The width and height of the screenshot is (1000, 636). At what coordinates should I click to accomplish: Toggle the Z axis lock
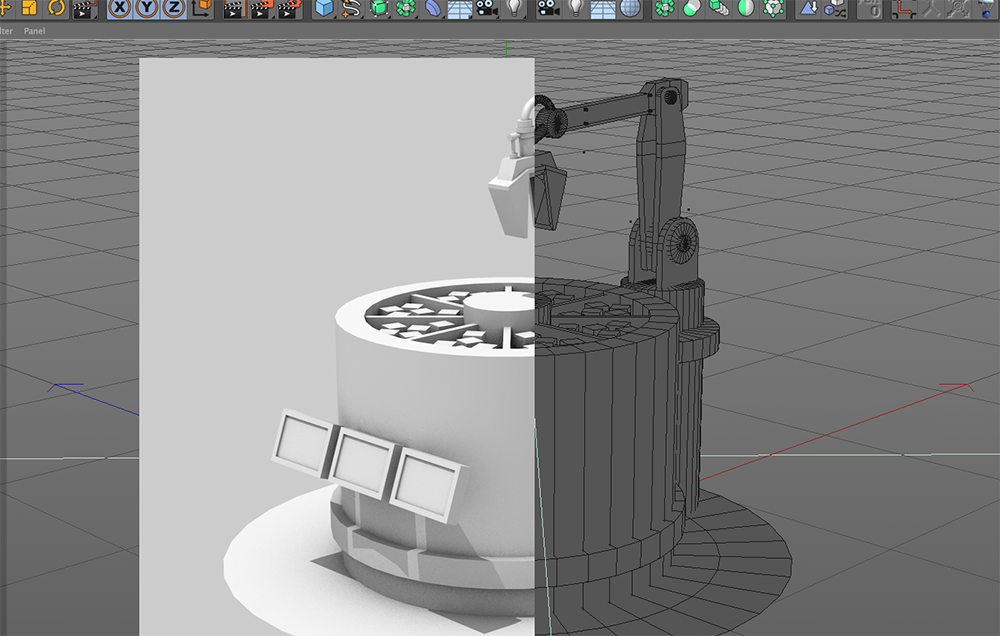173,8
